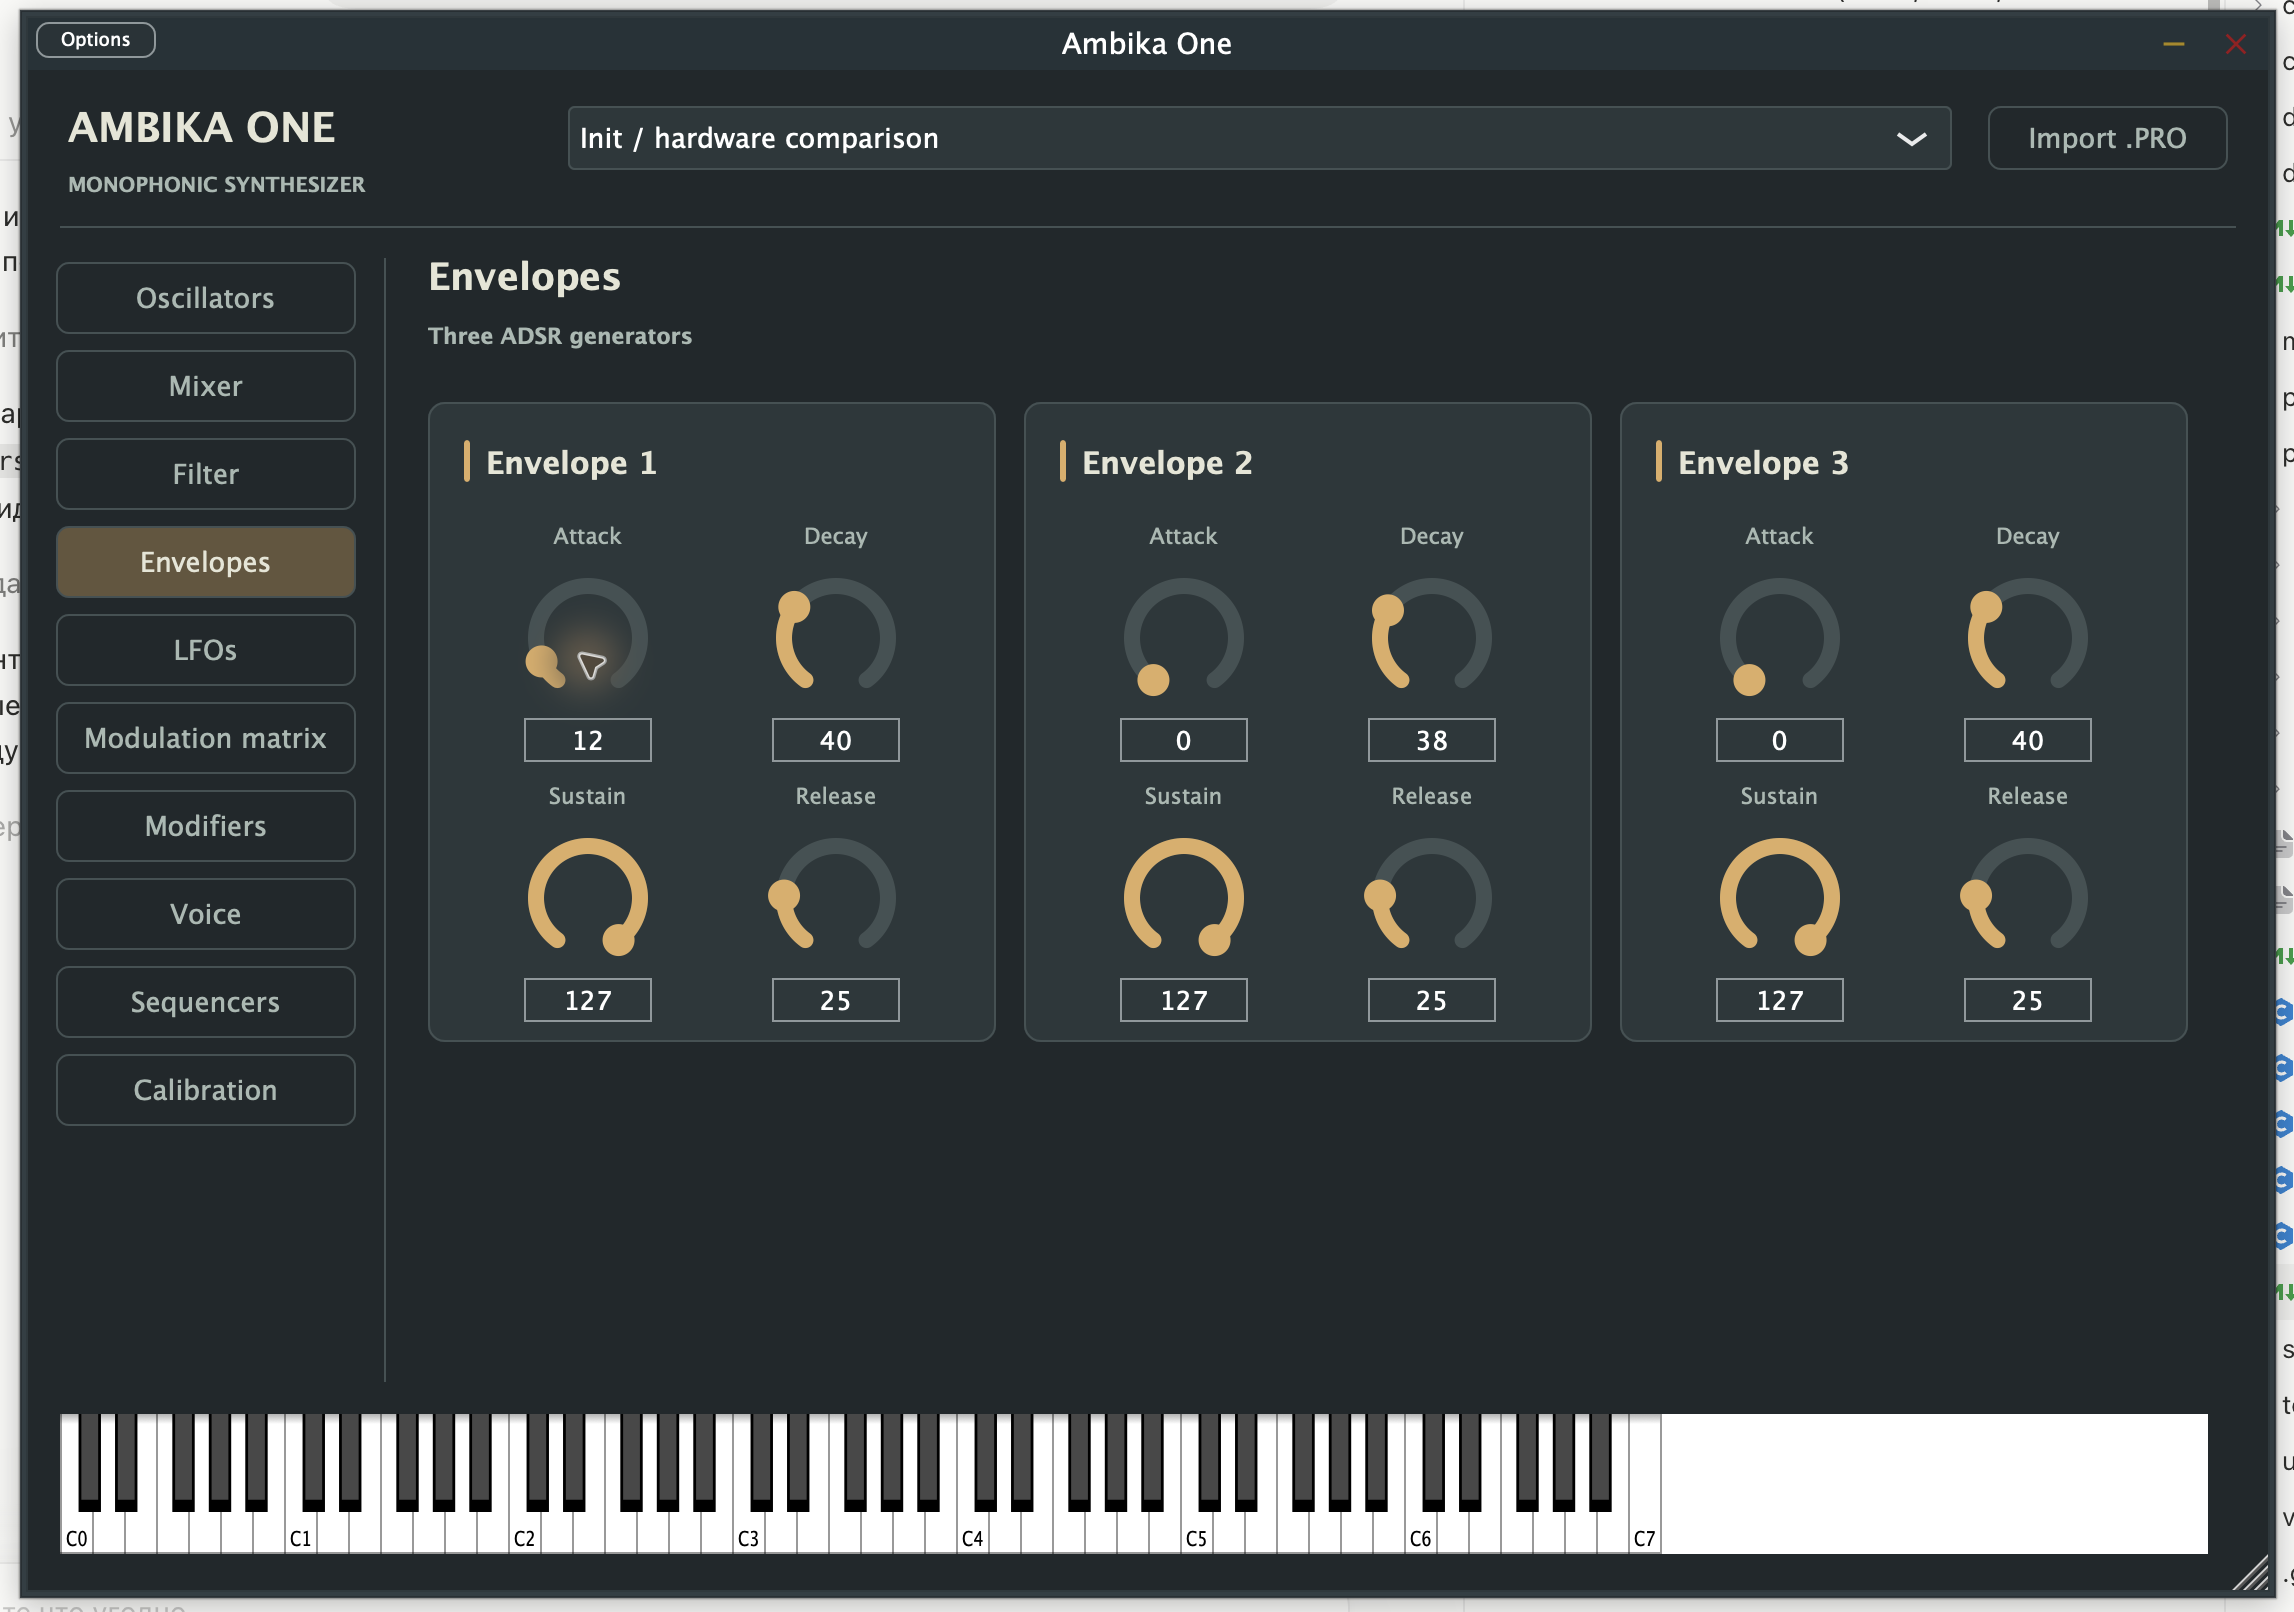Click Envelope 3 Release value field showing 25
Viewport: 2294px width, 1612px height.
[x=2028, y=1000]
